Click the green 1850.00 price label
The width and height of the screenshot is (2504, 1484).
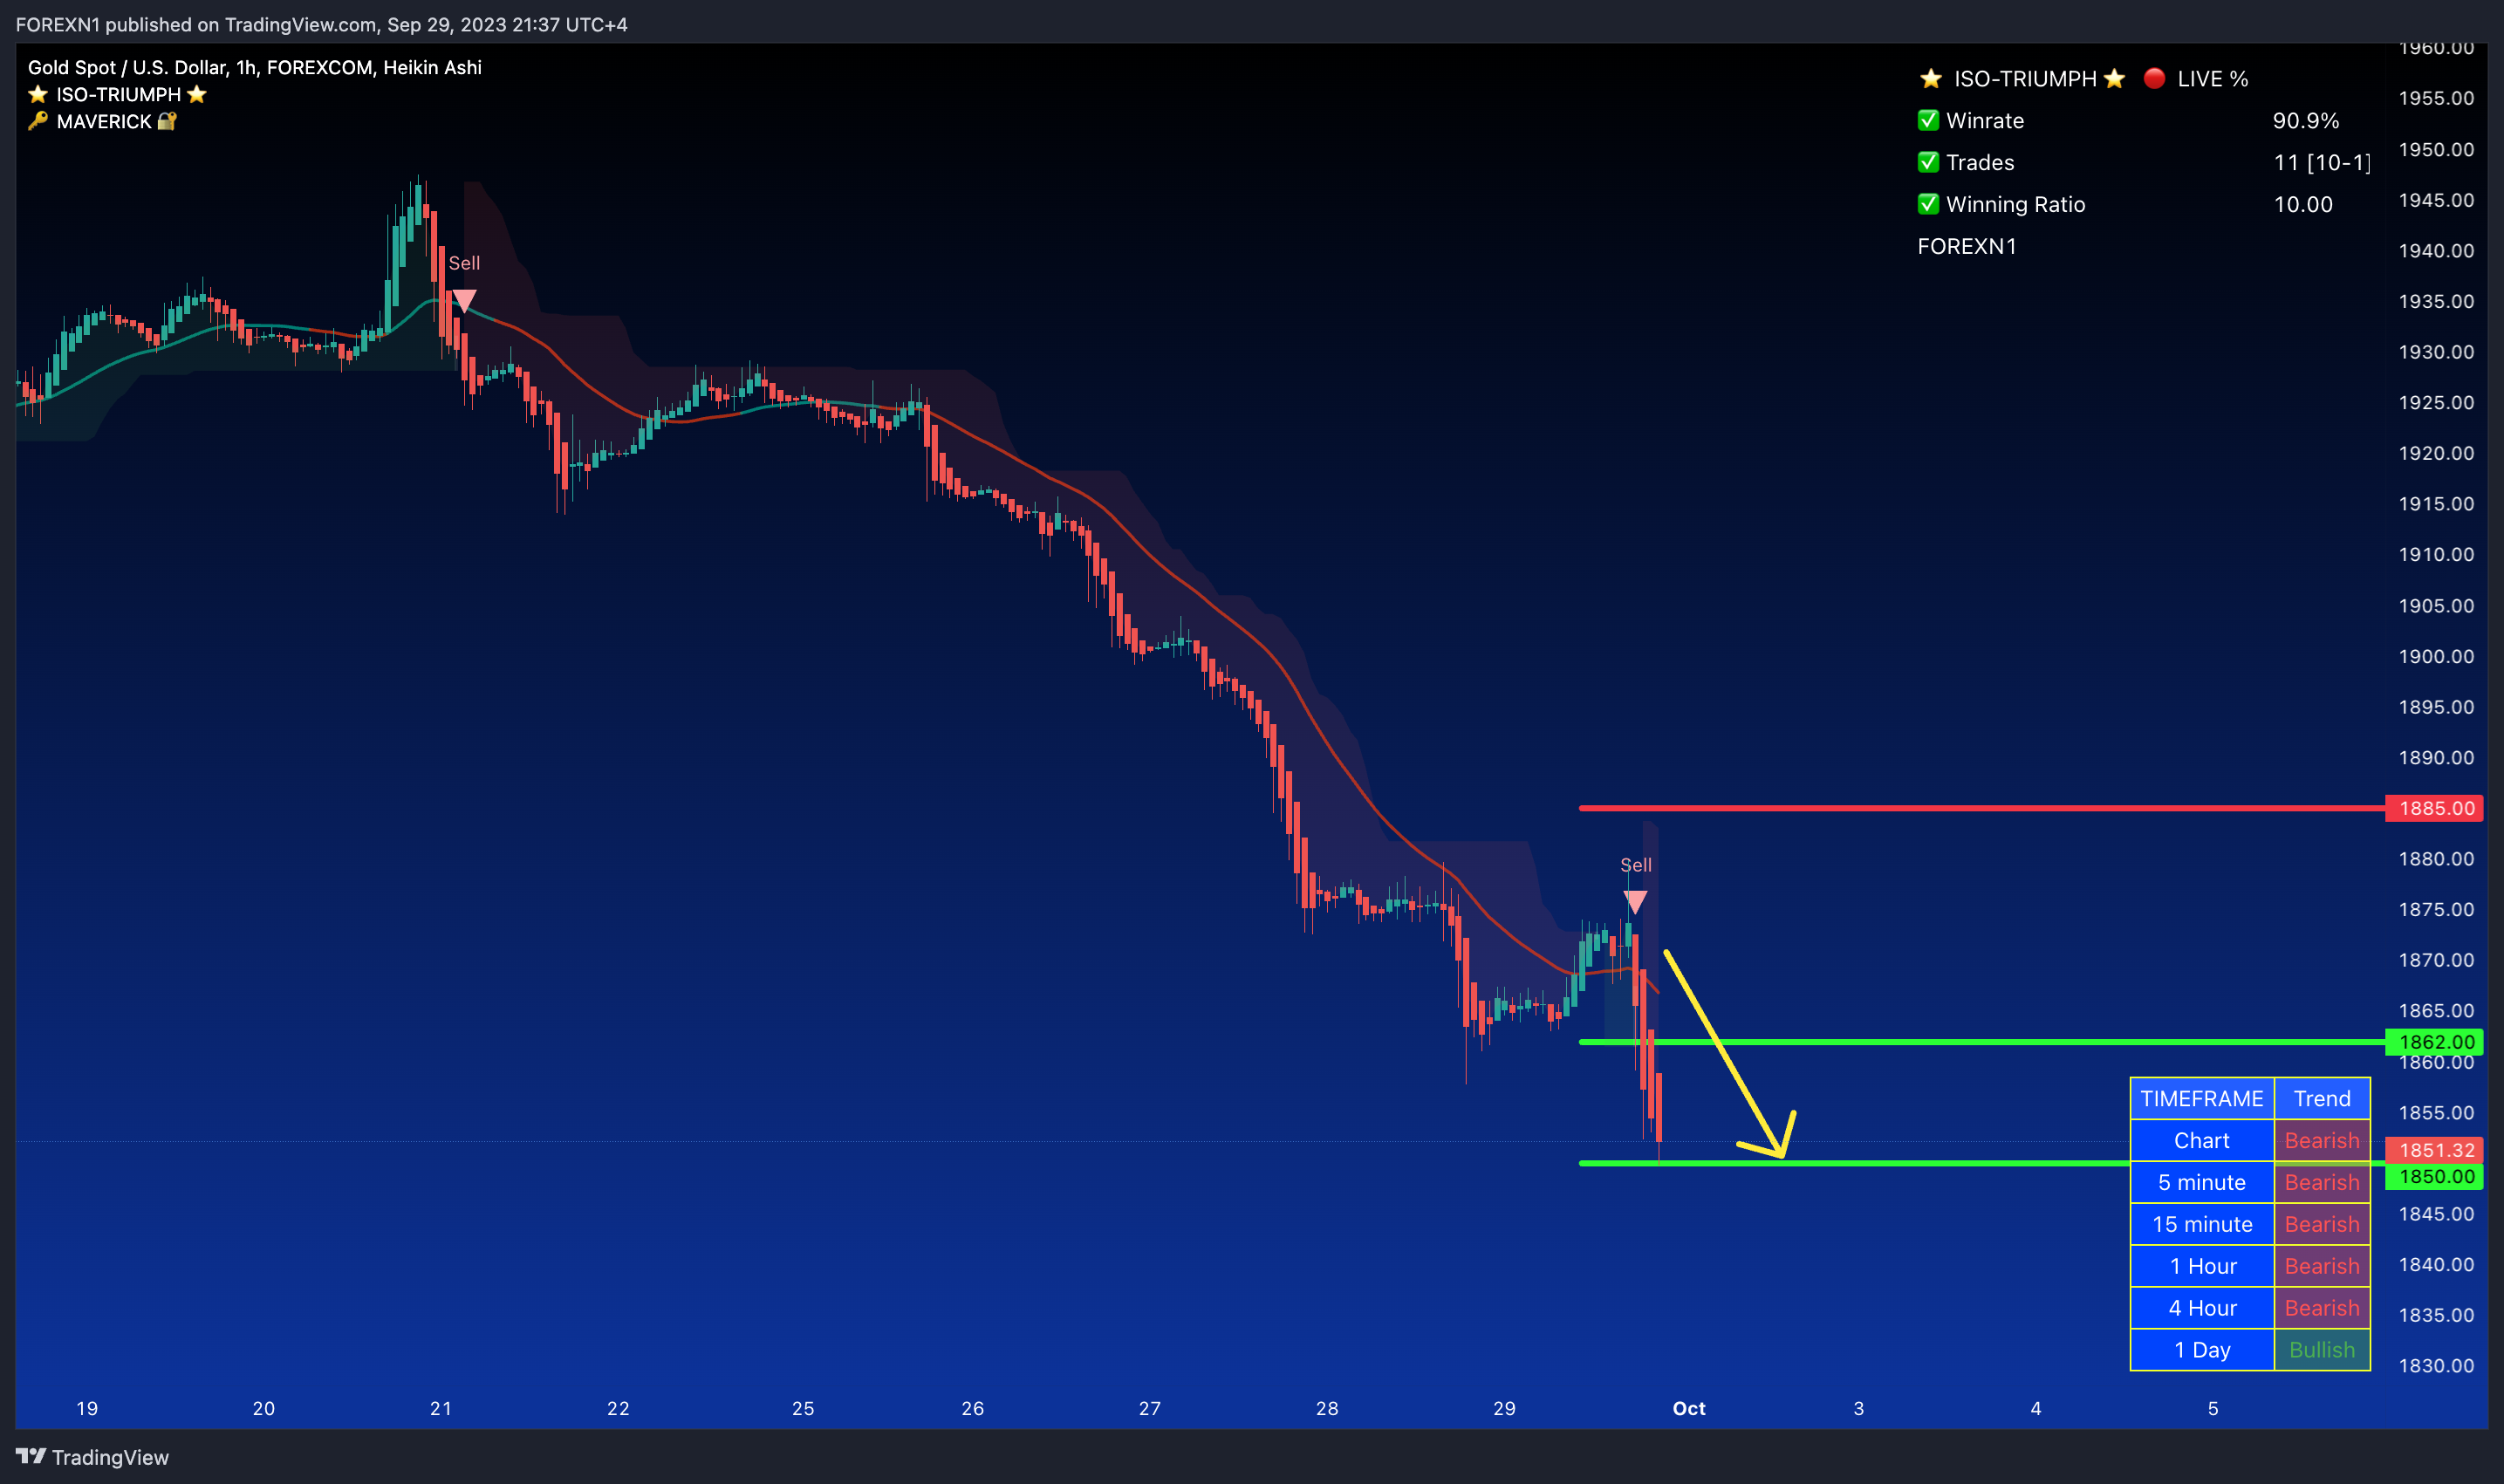[2434, 1176]
